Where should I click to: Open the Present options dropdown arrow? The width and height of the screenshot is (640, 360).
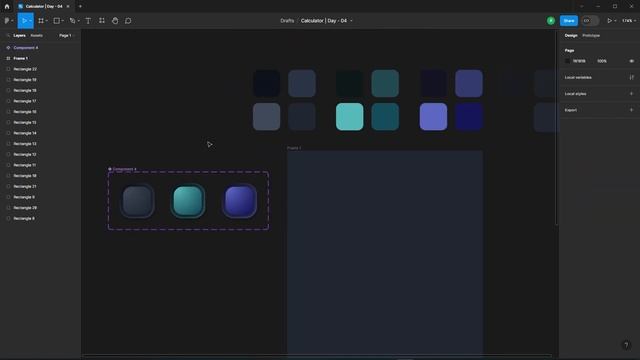pyautogui.click(x=615, y=21)
